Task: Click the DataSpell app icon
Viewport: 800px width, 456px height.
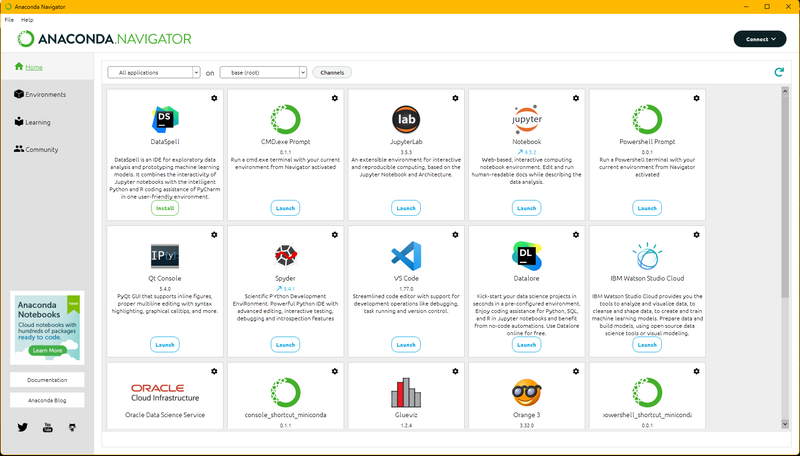Action: pyautogui.click(x=165, y=119)
